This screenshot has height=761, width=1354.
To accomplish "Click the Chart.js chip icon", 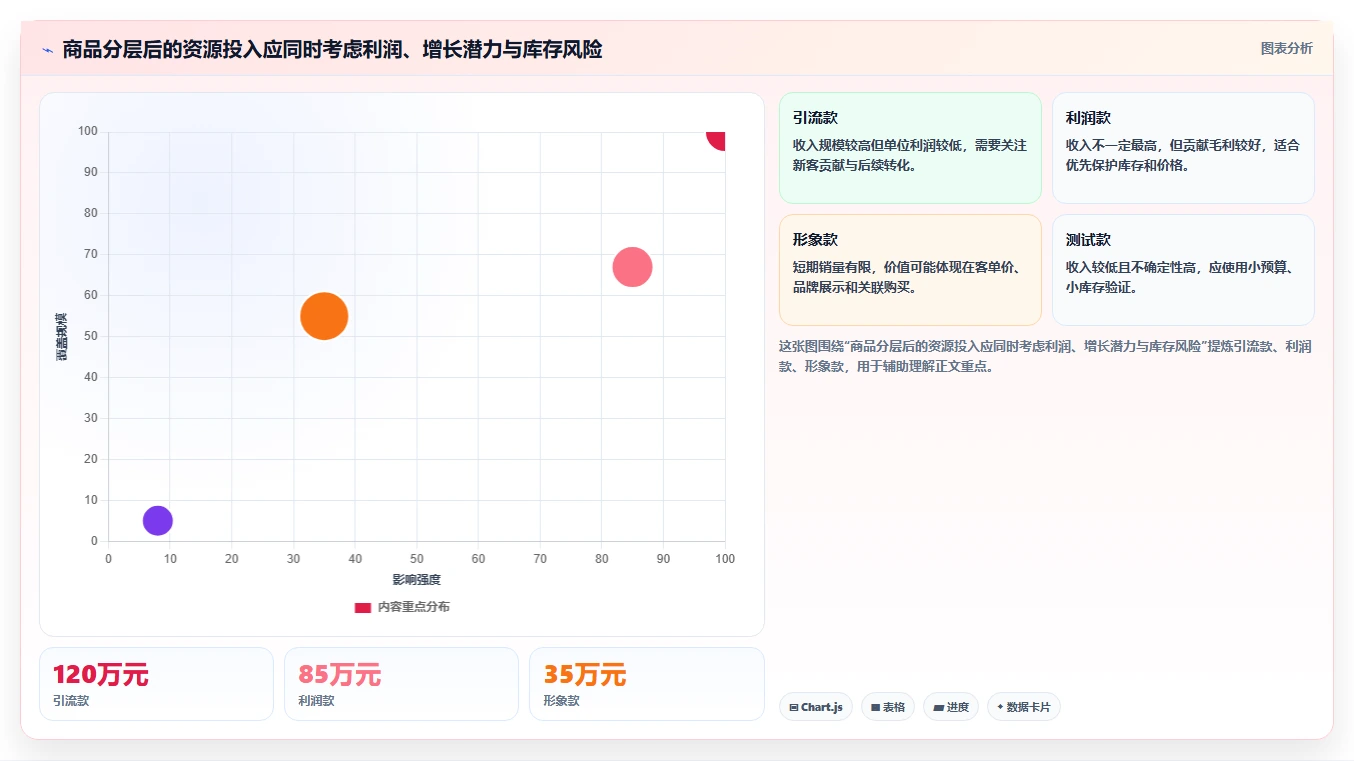I will (794, 707).
